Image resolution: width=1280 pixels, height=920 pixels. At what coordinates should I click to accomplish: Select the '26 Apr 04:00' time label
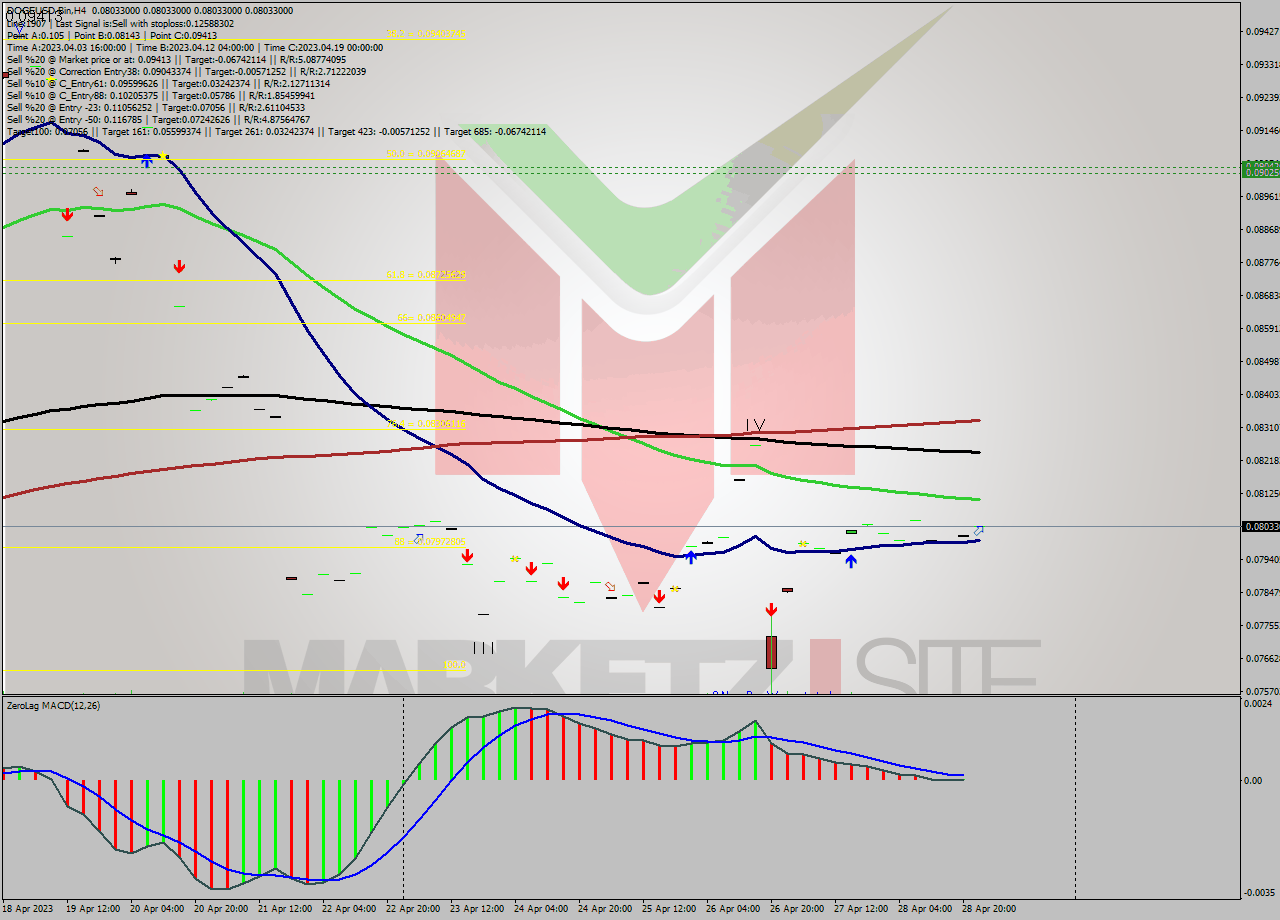(x=733, y=909)
